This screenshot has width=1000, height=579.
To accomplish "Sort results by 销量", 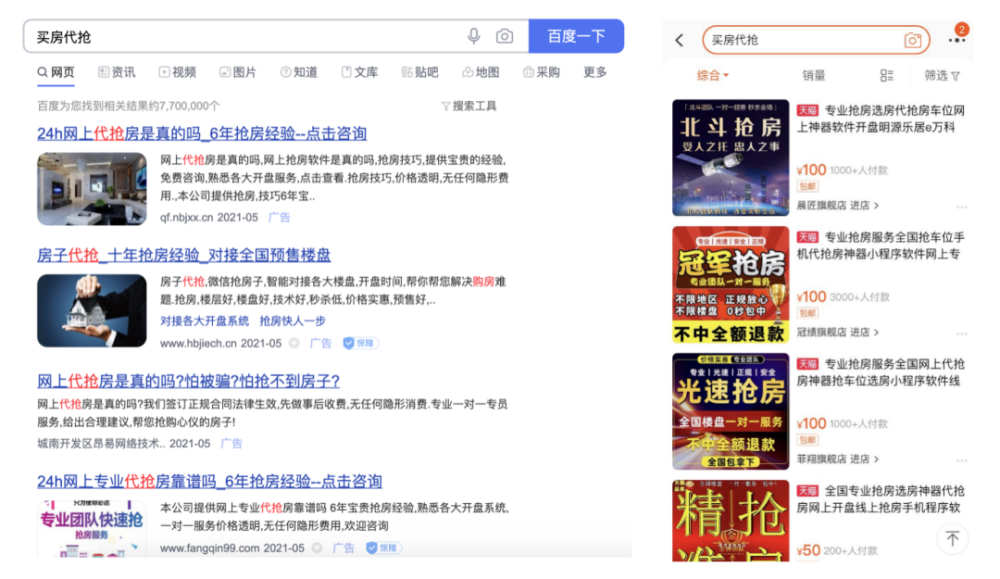I will pyautogui.click(x=813, y=75).
